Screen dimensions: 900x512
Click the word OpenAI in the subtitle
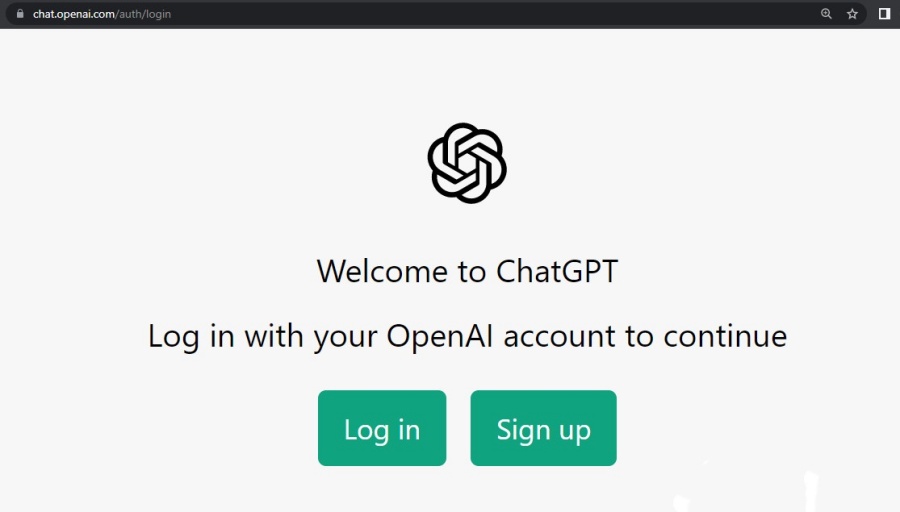pyautogui.click(x=440, y=336)
